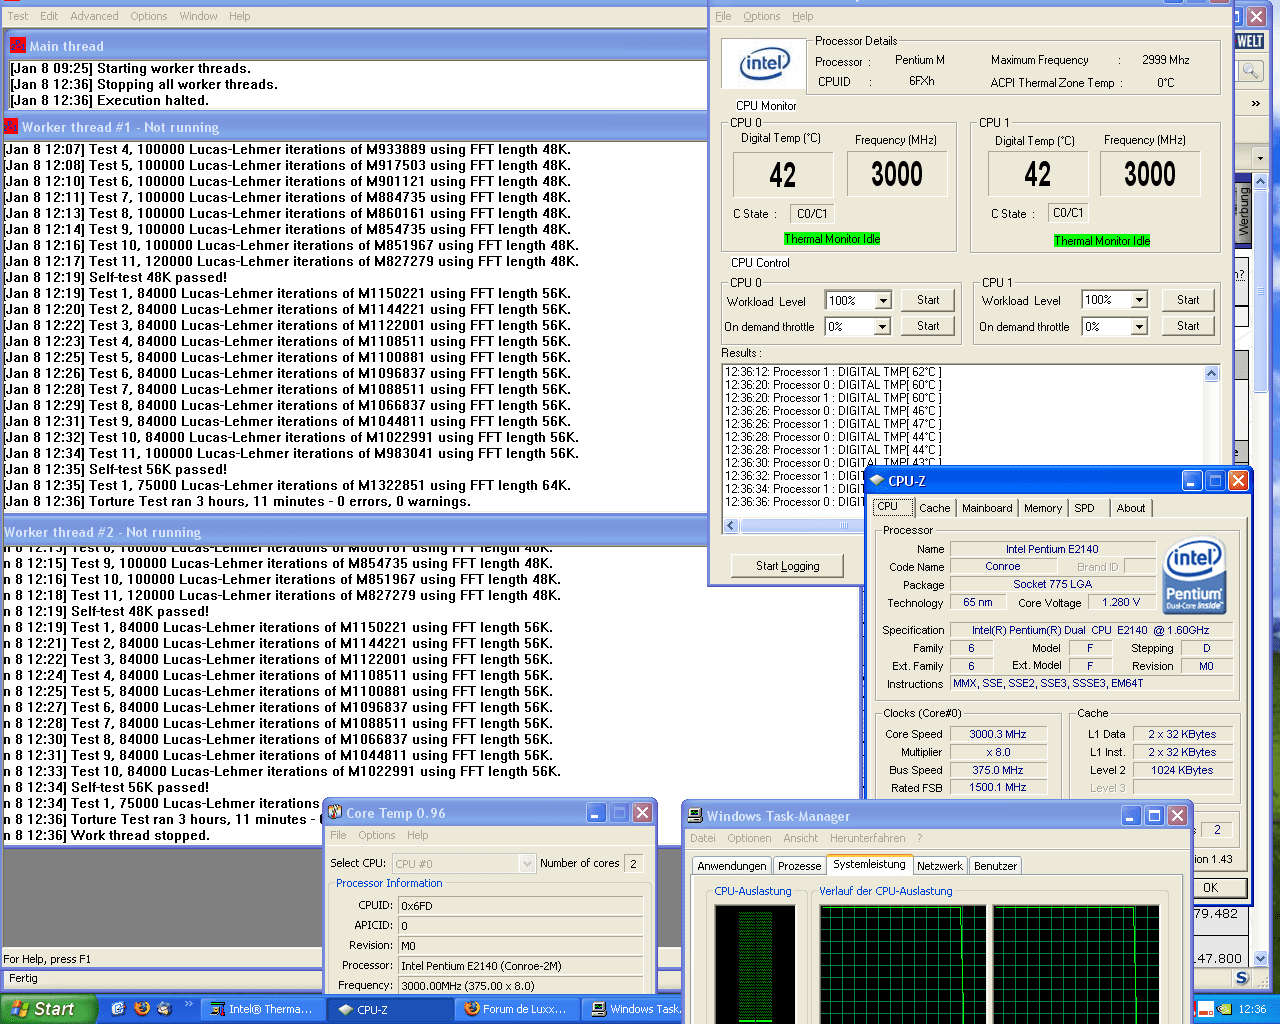
Task: Click the Core Temp title bar icon
Action: 336,813
